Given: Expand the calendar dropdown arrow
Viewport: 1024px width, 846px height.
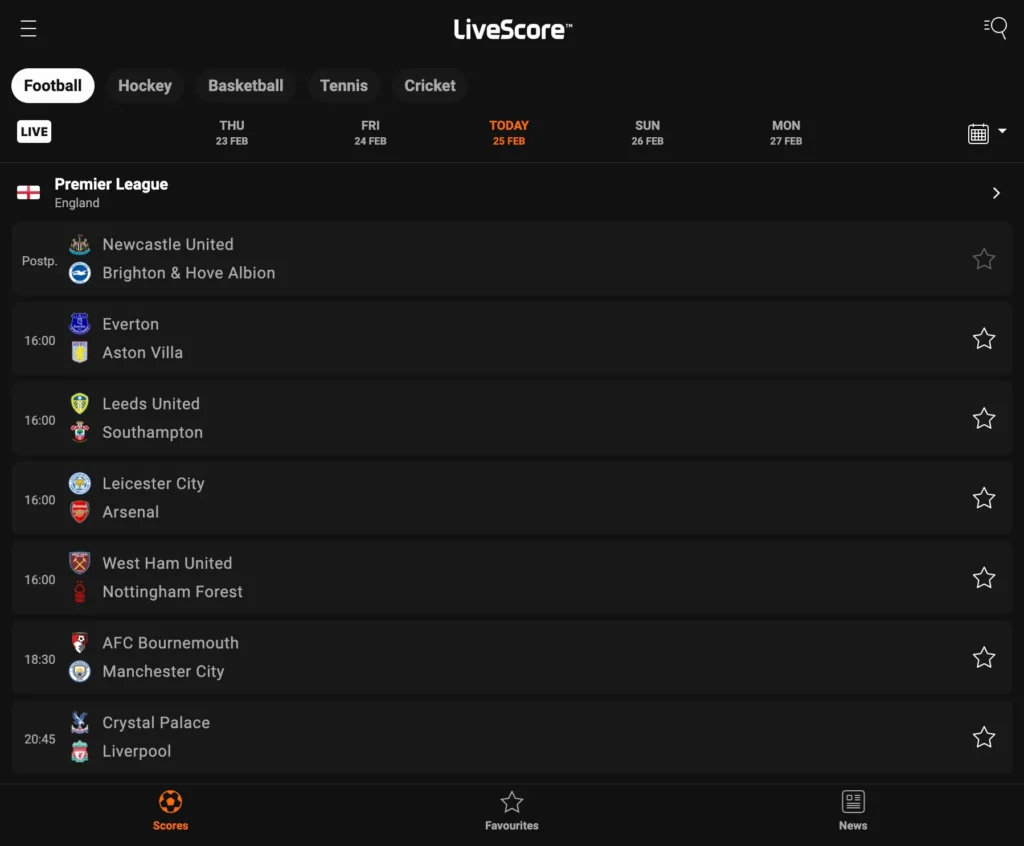Looking at the screenshot, I should pos(1002,131).
